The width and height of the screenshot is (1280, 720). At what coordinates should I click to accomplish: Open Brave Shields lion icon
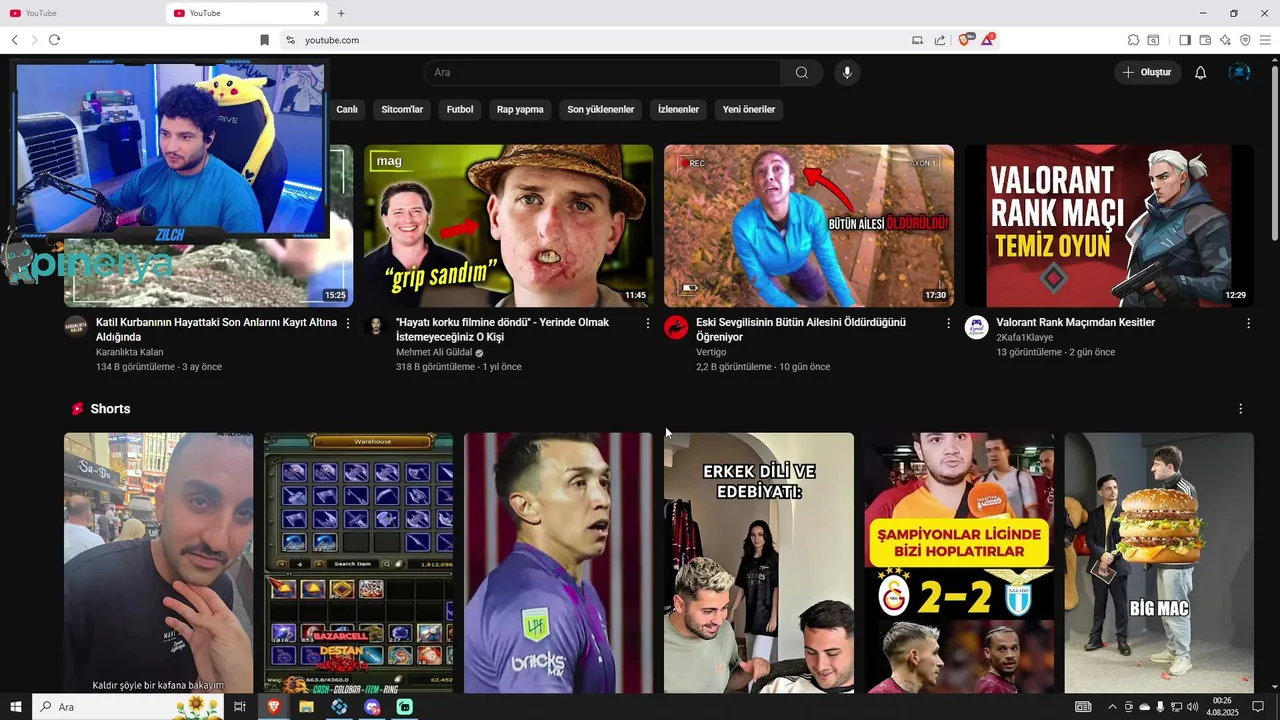(966, 39)
